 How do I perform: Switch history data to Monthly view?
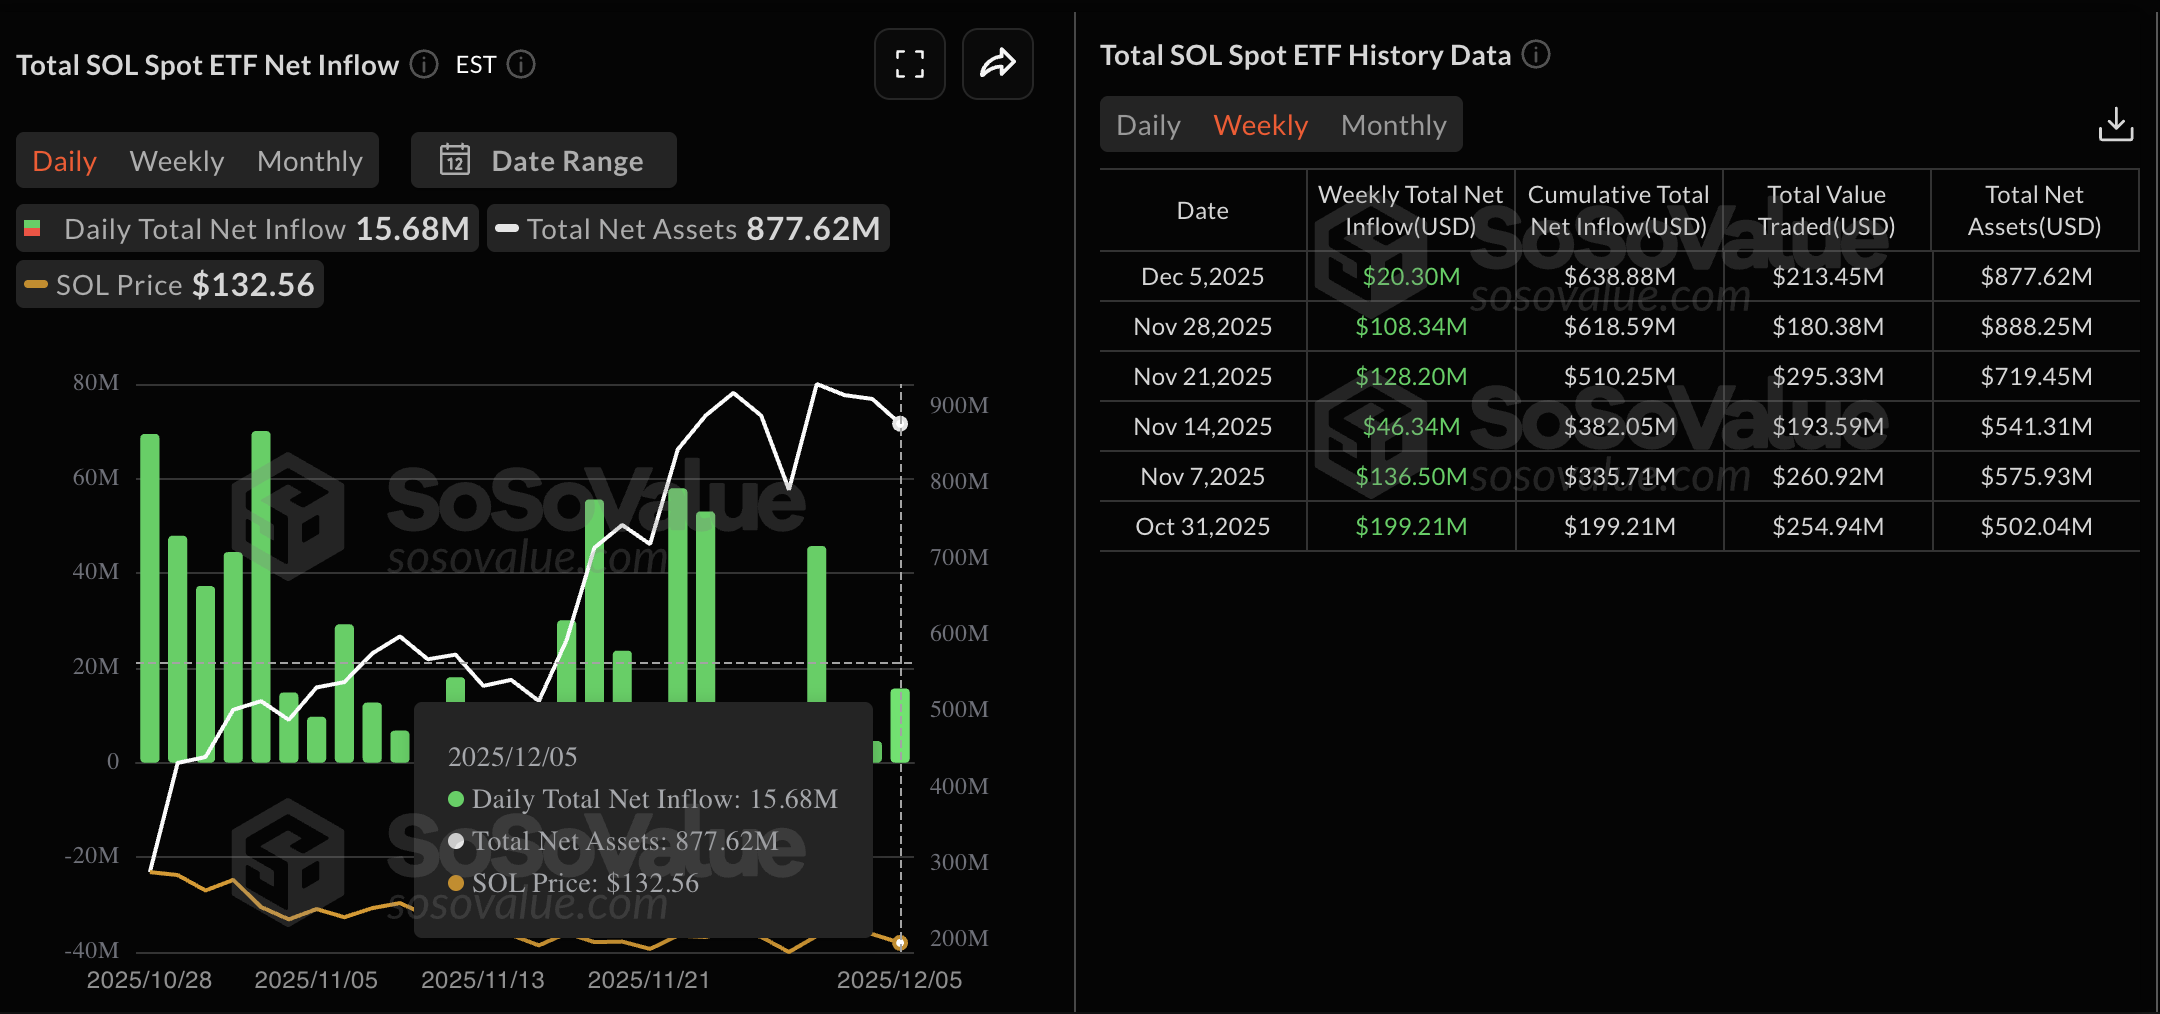1394,124
